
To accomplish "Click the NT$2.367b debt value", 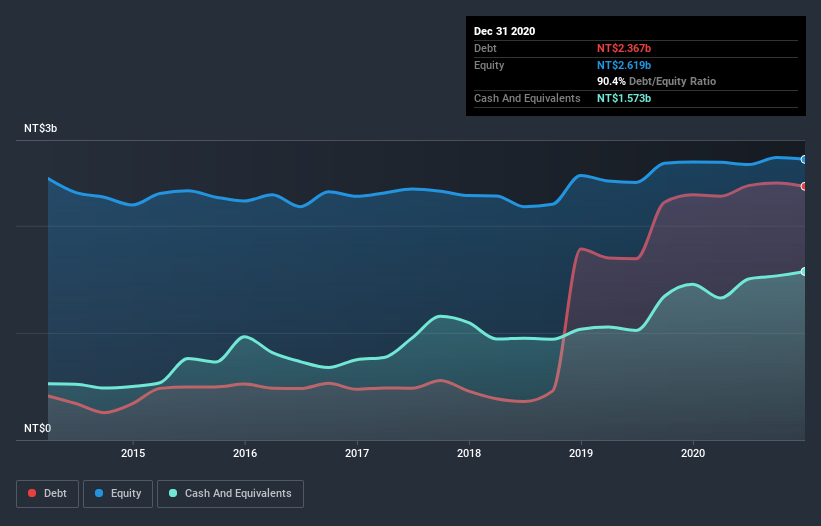I will click(x=624, y=48).
